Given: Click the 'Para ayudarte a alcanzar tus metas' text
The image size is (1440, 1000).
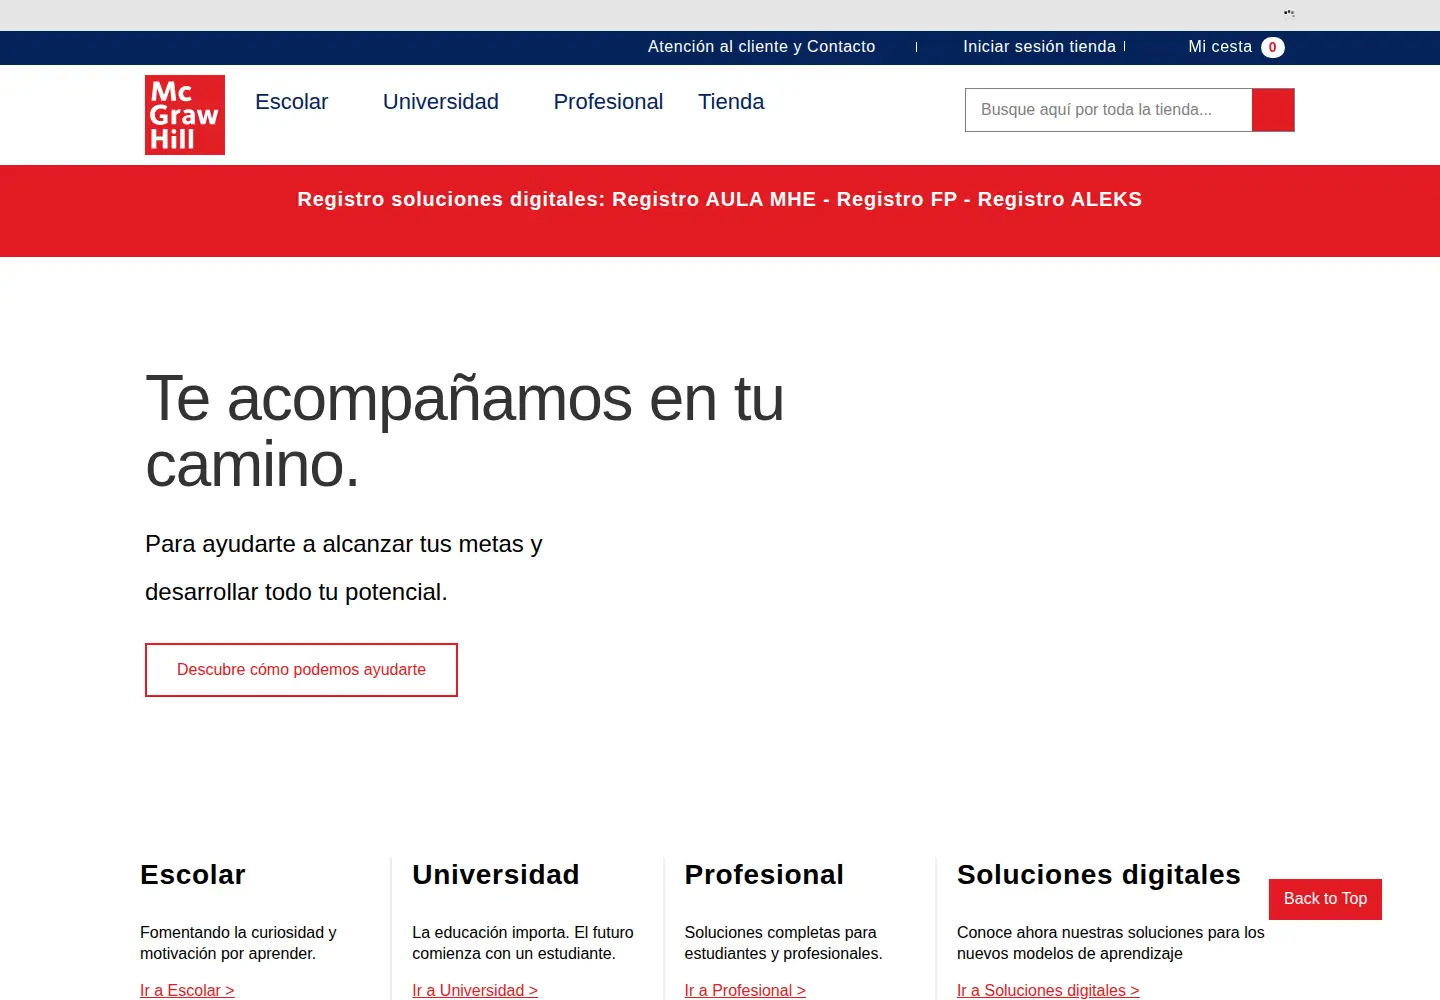Looking at the screenshot, I should tap(344, 568).
